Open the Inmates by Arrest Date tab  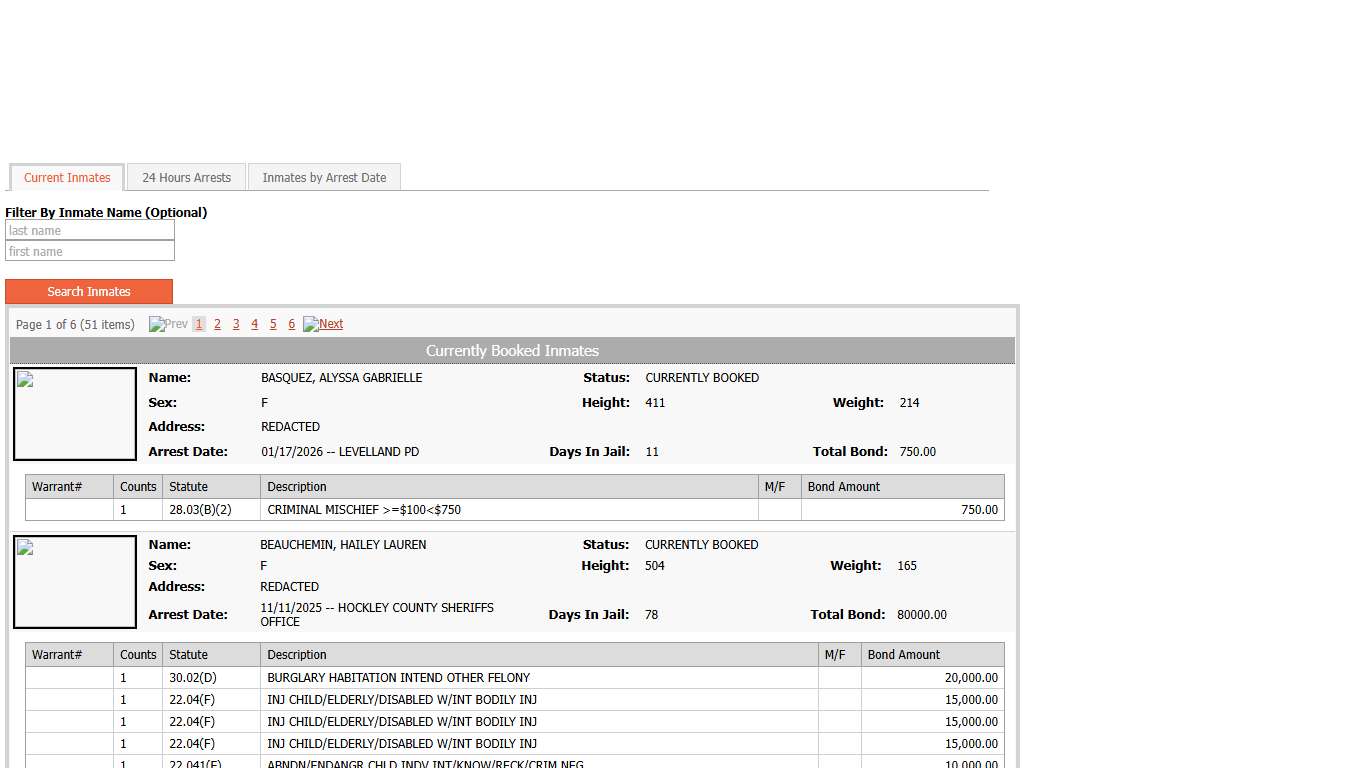click(324, 178)
